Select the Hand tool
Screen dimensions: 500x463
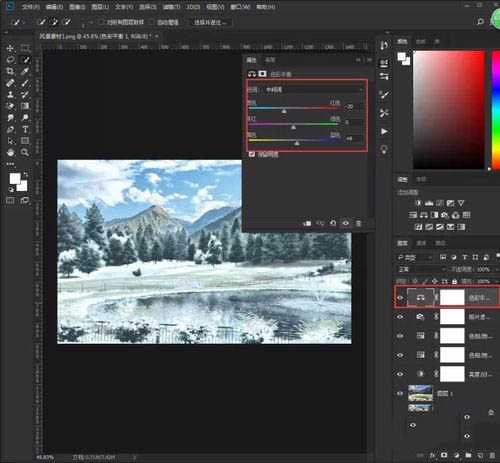10,152
